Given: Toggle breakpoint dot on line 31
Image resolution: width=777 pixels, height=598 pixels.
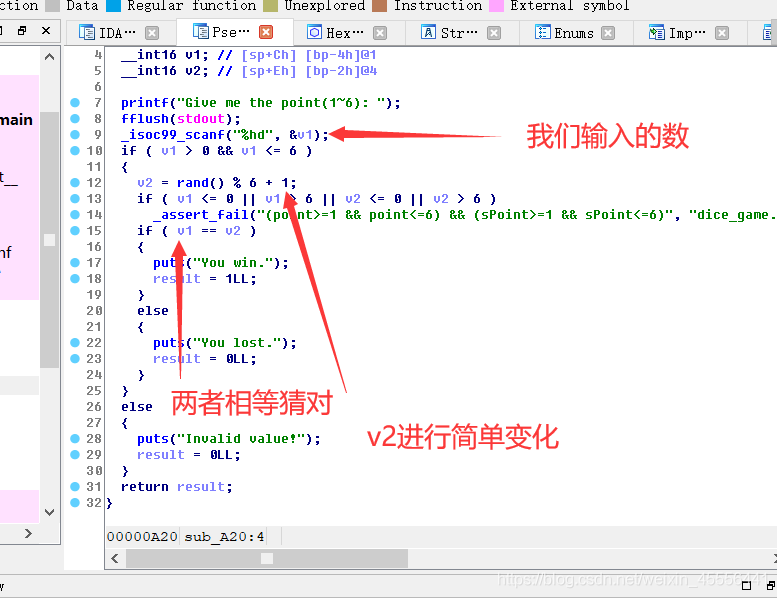Looking at the screenshot, I should pos(75,487).
